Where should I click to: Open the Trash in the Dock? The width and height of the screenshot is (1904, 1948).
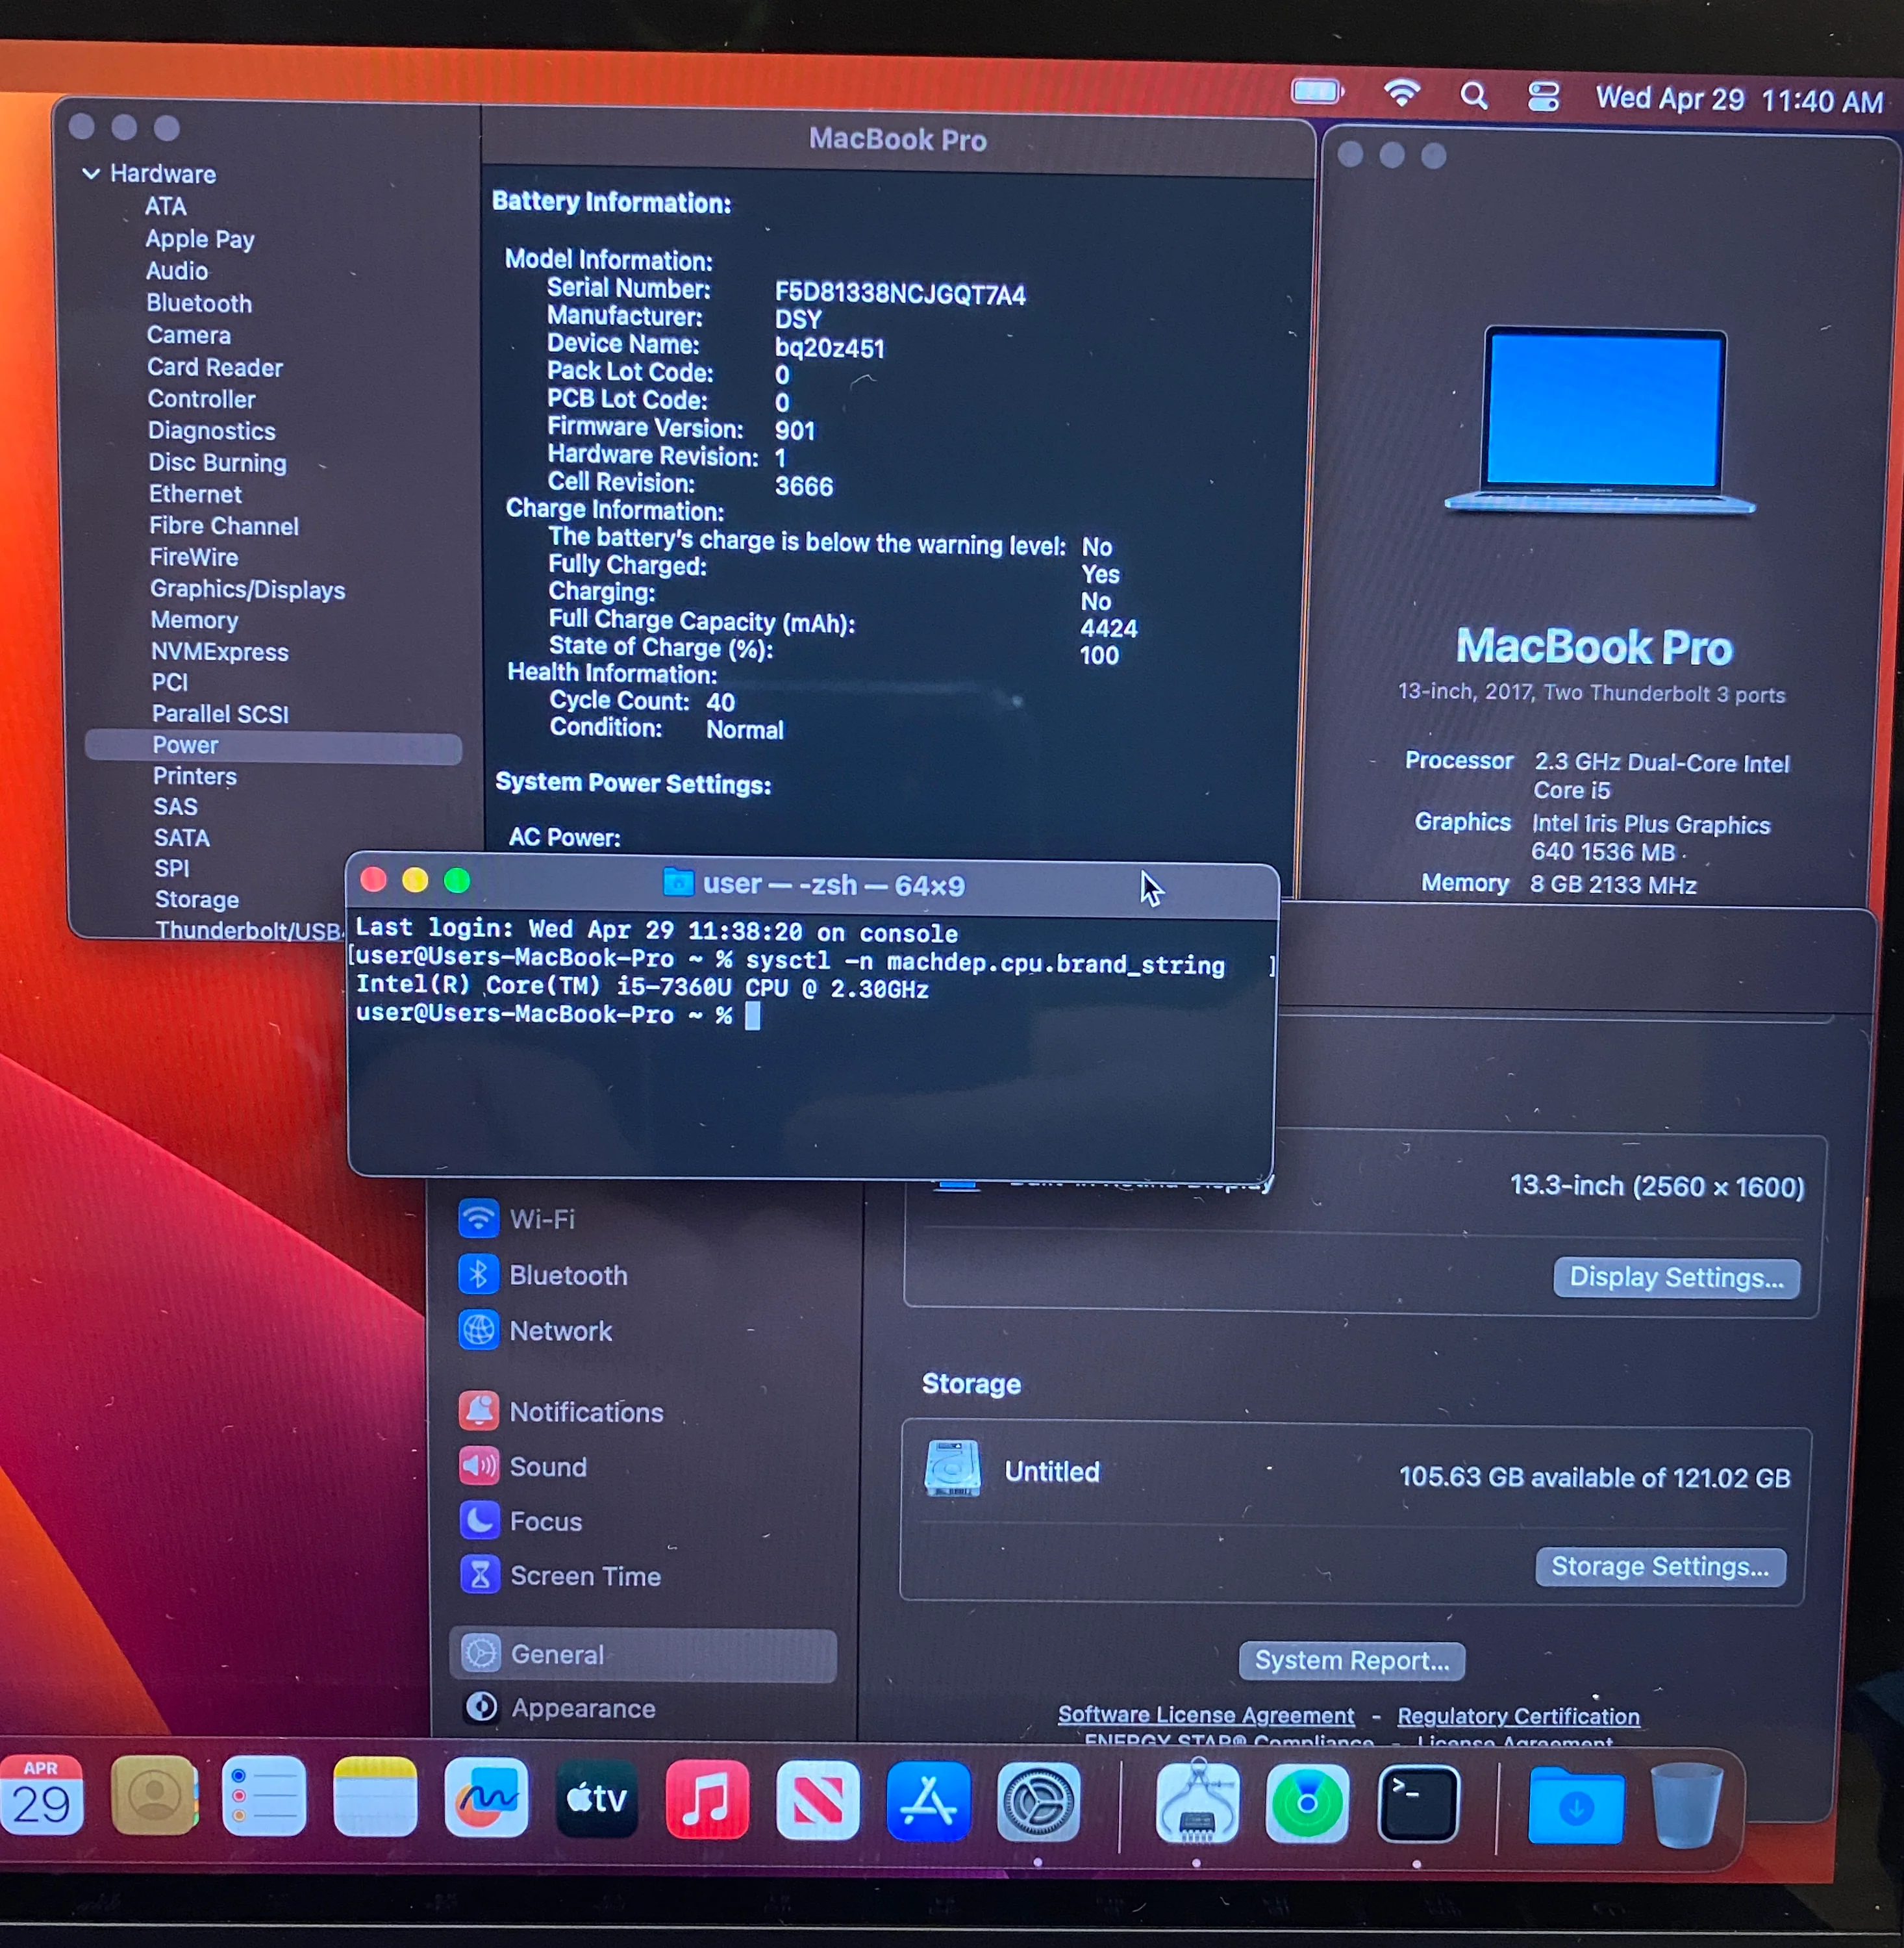(x=1686, y=1806)
